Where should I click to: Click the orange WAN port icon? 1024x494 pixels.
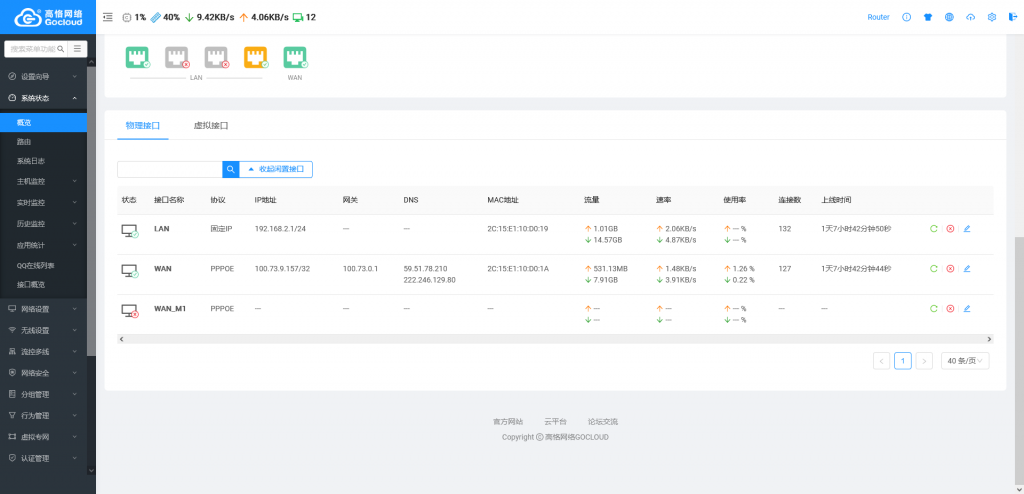[x=256, y=58]
